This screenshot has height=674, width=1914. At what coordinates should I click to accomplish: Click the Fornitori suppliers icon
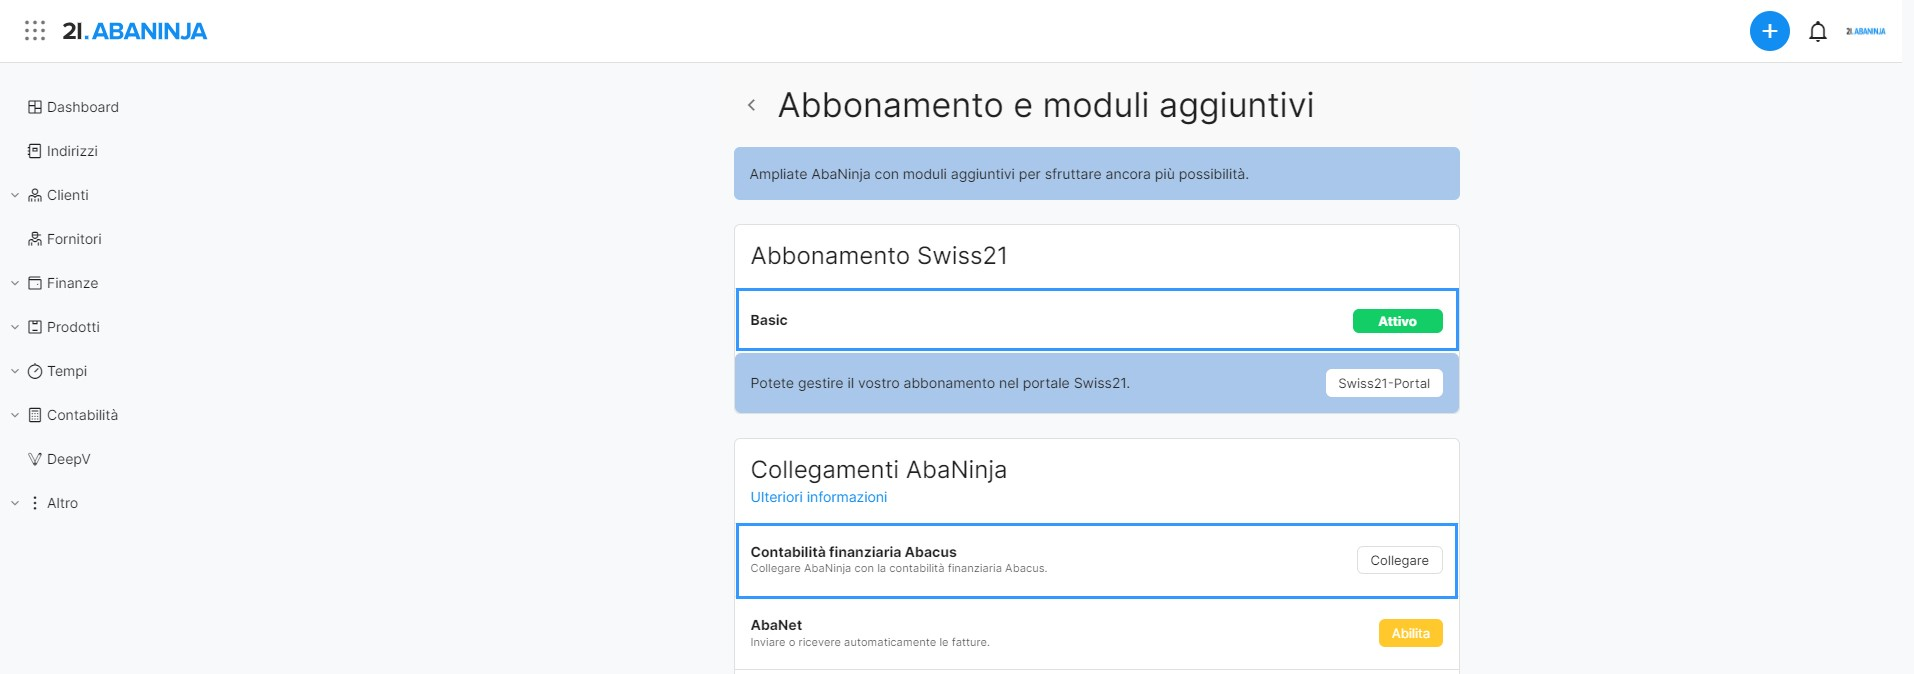click(x=35, y=239)
